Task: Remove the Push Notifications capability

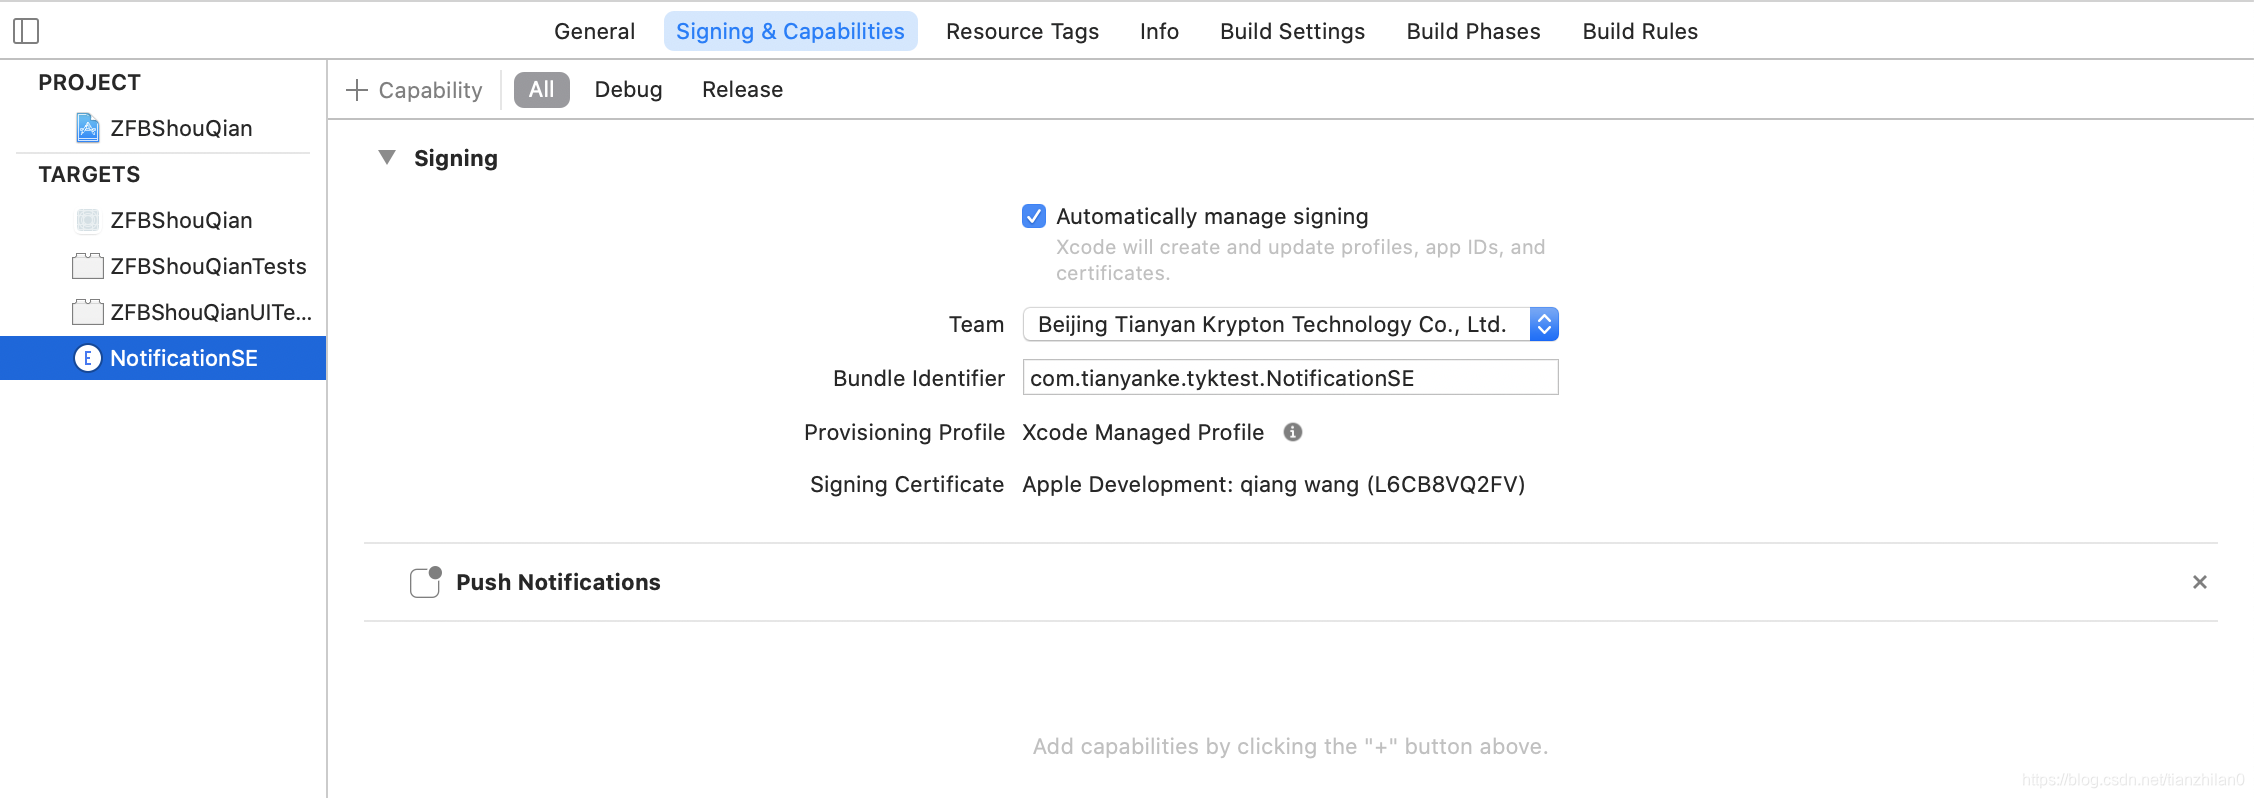Action: pos(2200,582)
